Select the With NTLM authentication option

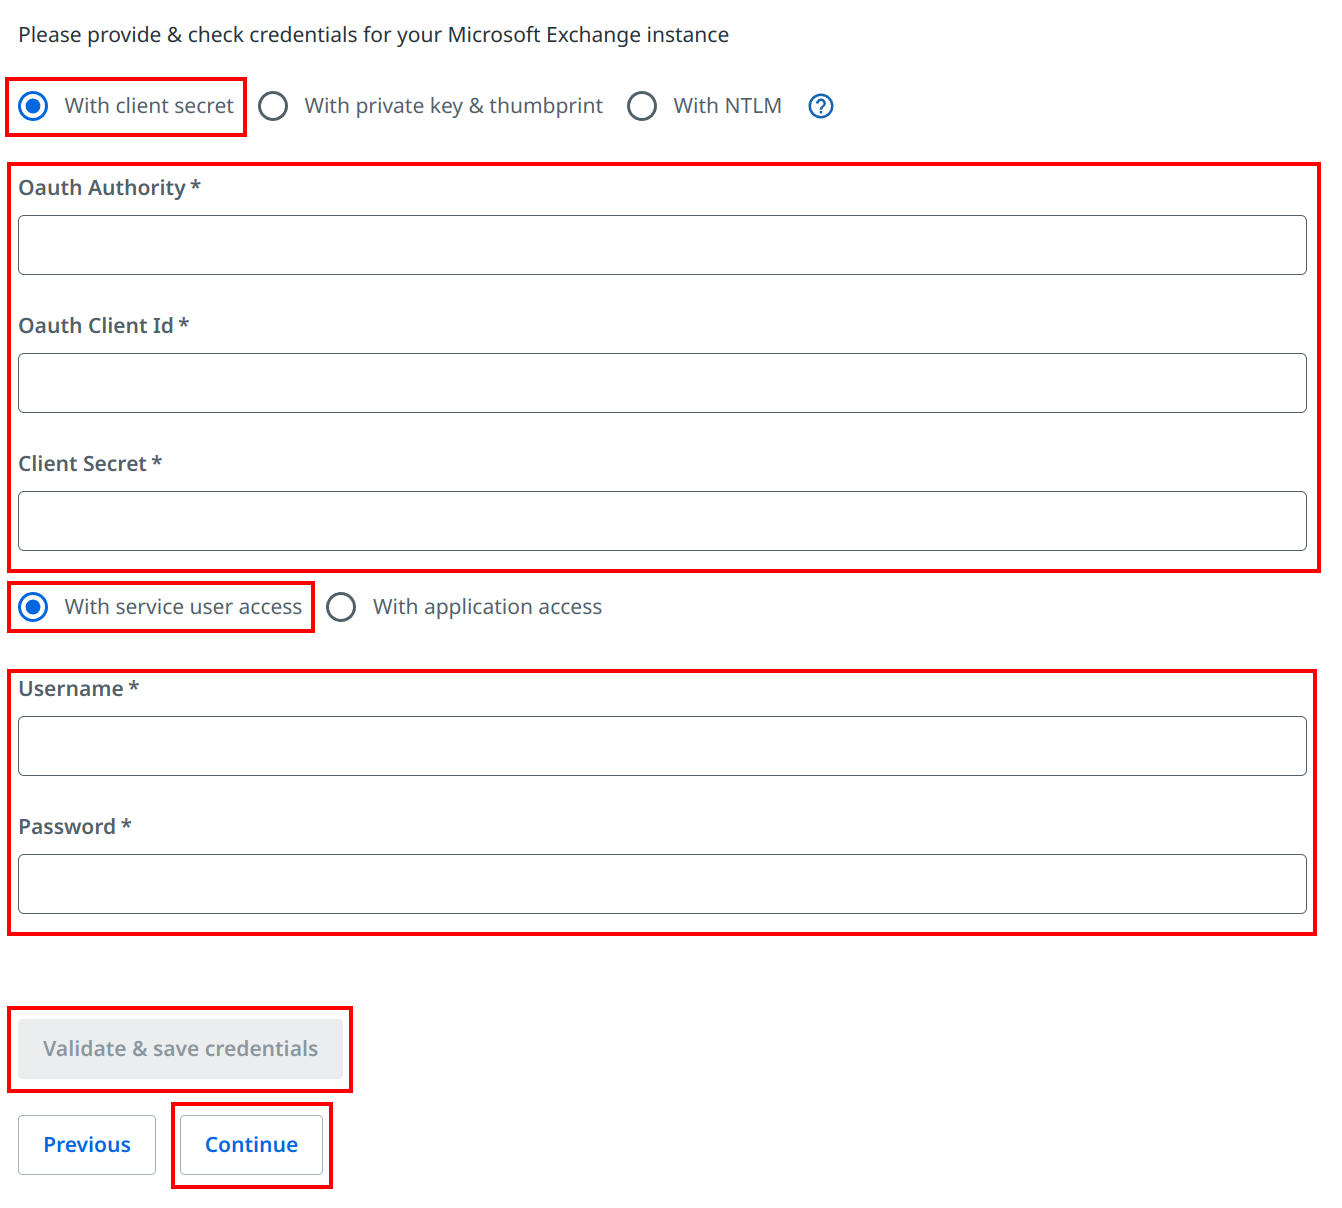pyautogui.click(x=642, y=106)
